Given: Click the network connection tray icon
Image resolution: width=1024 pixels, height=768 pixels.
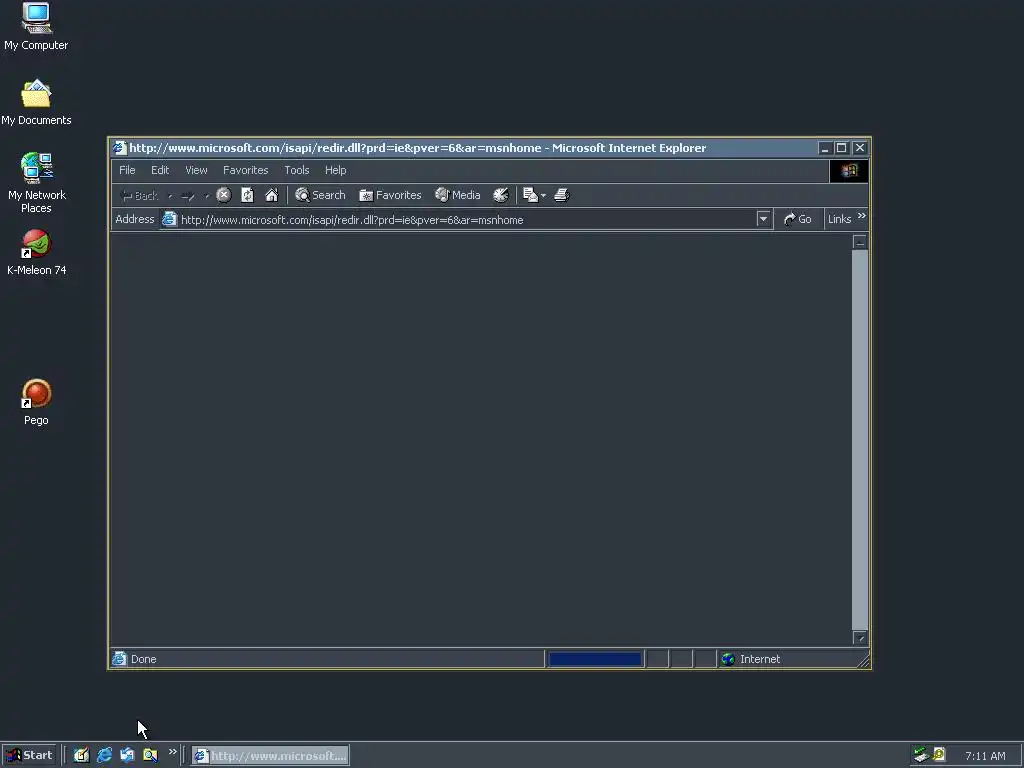Looking at the screenshot, I should point(921,755).
